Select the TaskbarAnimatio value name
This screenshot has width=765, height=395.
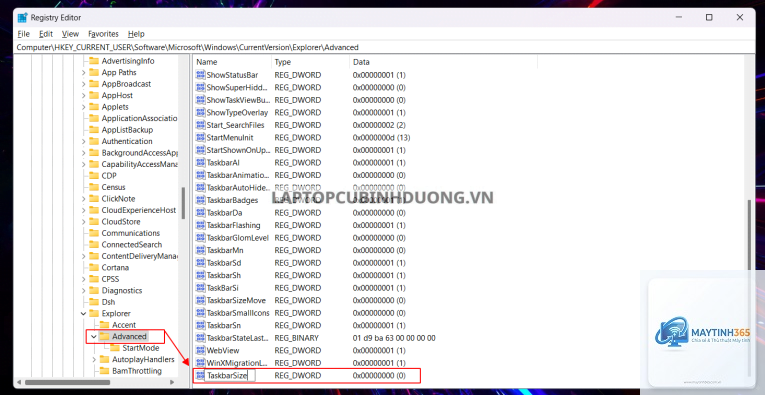coord(238,175)
